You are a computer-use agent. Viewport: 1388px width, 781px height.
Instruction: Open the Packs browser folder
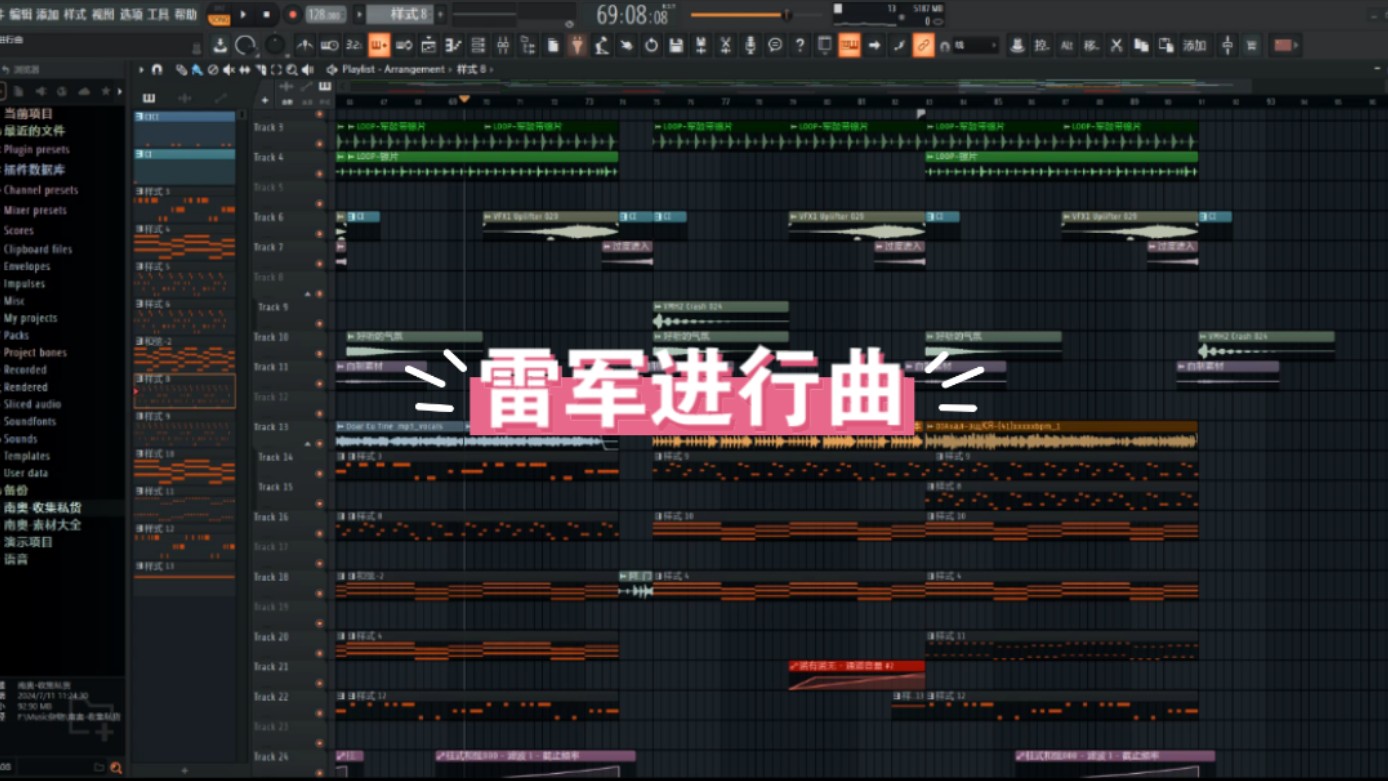pyautogui.click(x=16, y=336)
